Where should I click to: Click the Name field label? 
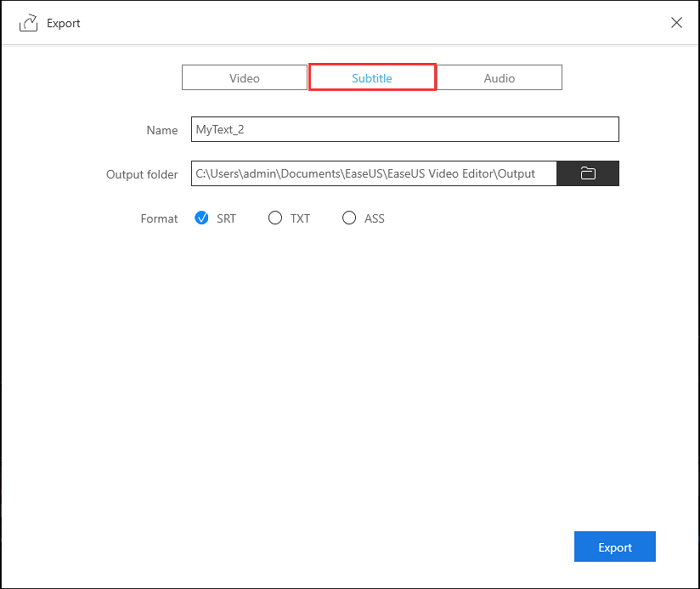pyautogui.click(x=161, y=130)
